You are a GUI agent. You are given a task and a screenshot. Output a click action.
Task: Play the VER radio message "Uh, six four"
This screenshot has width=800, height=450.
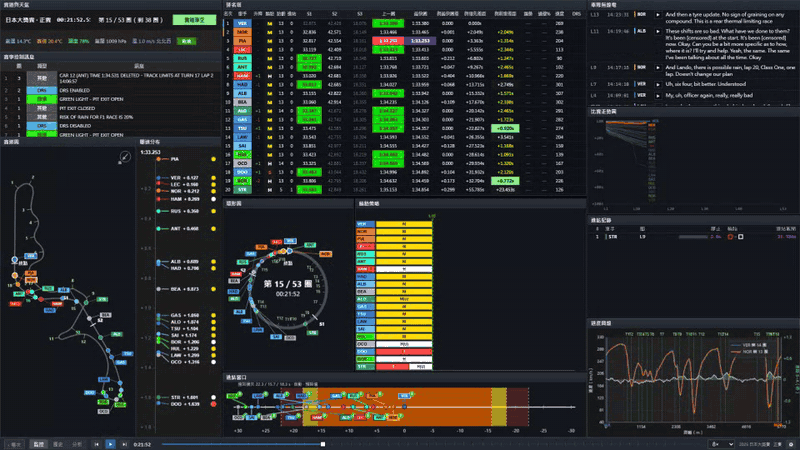click(657, 84)
